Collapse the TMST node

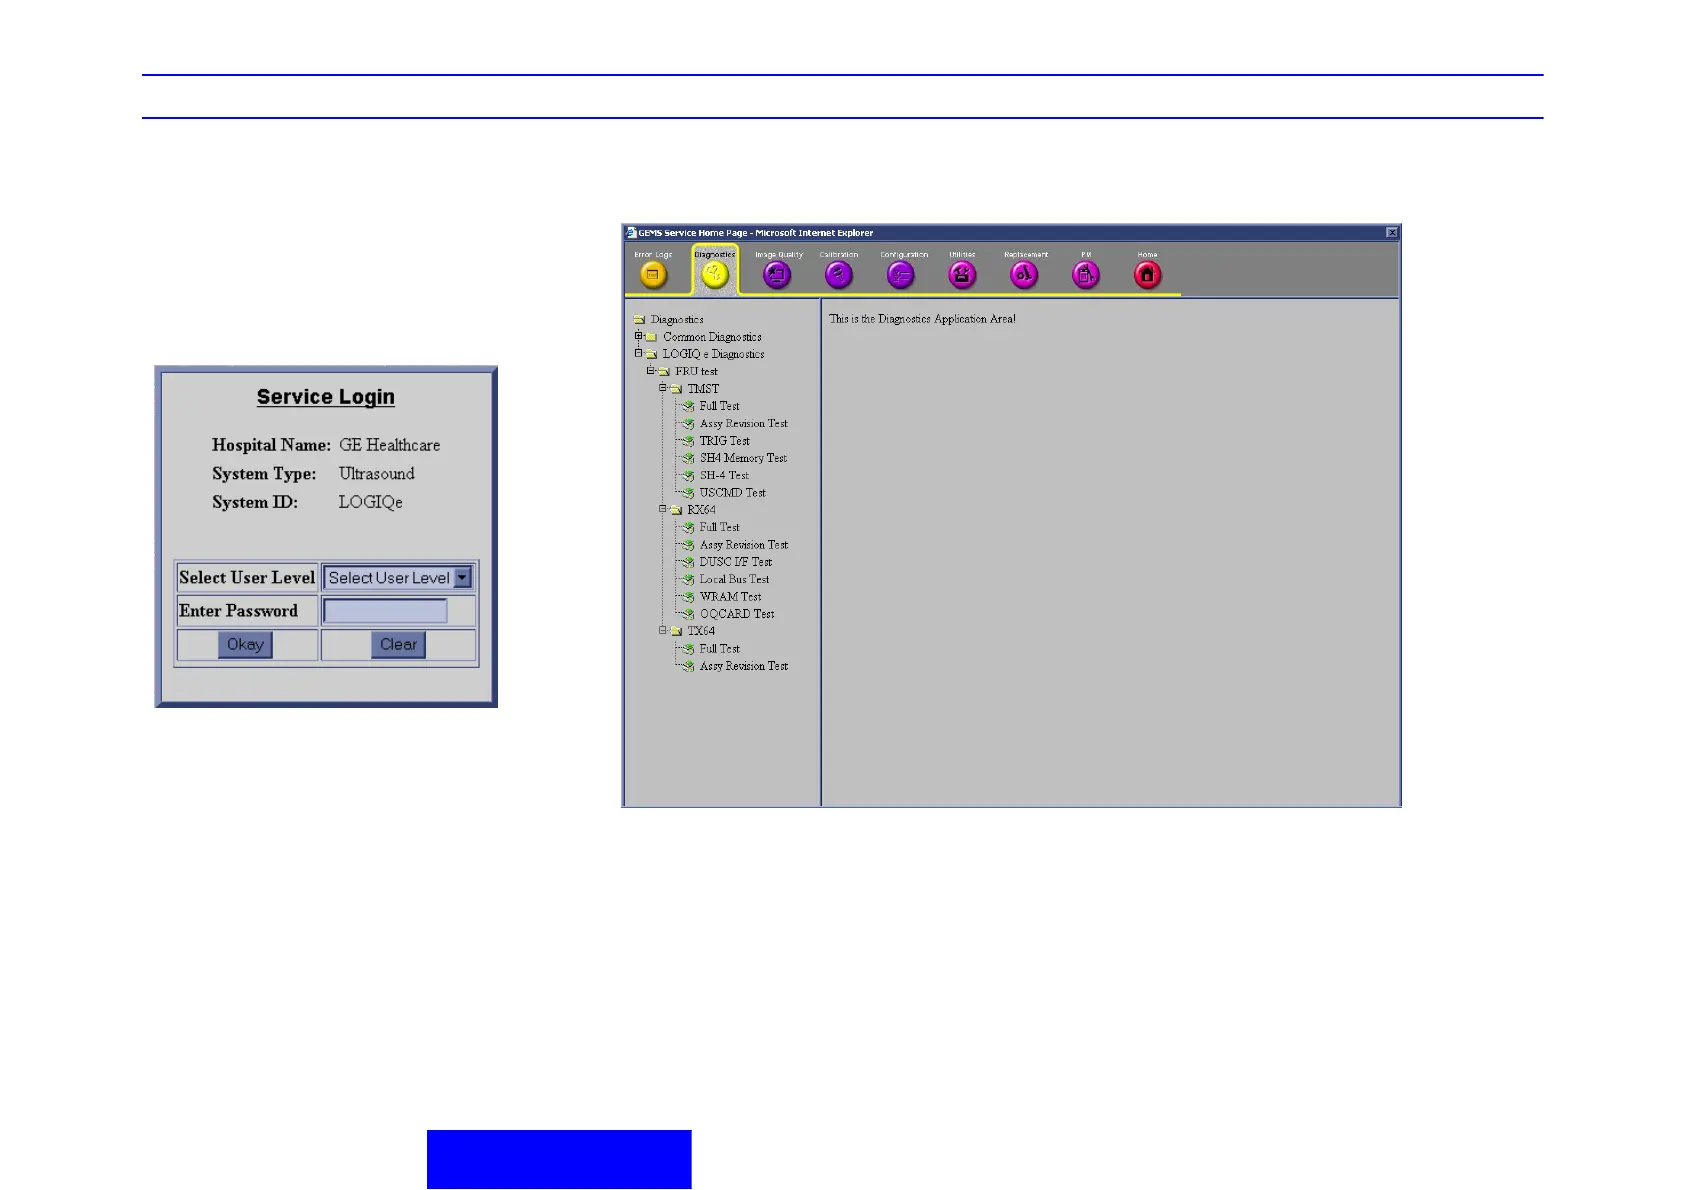662,388
